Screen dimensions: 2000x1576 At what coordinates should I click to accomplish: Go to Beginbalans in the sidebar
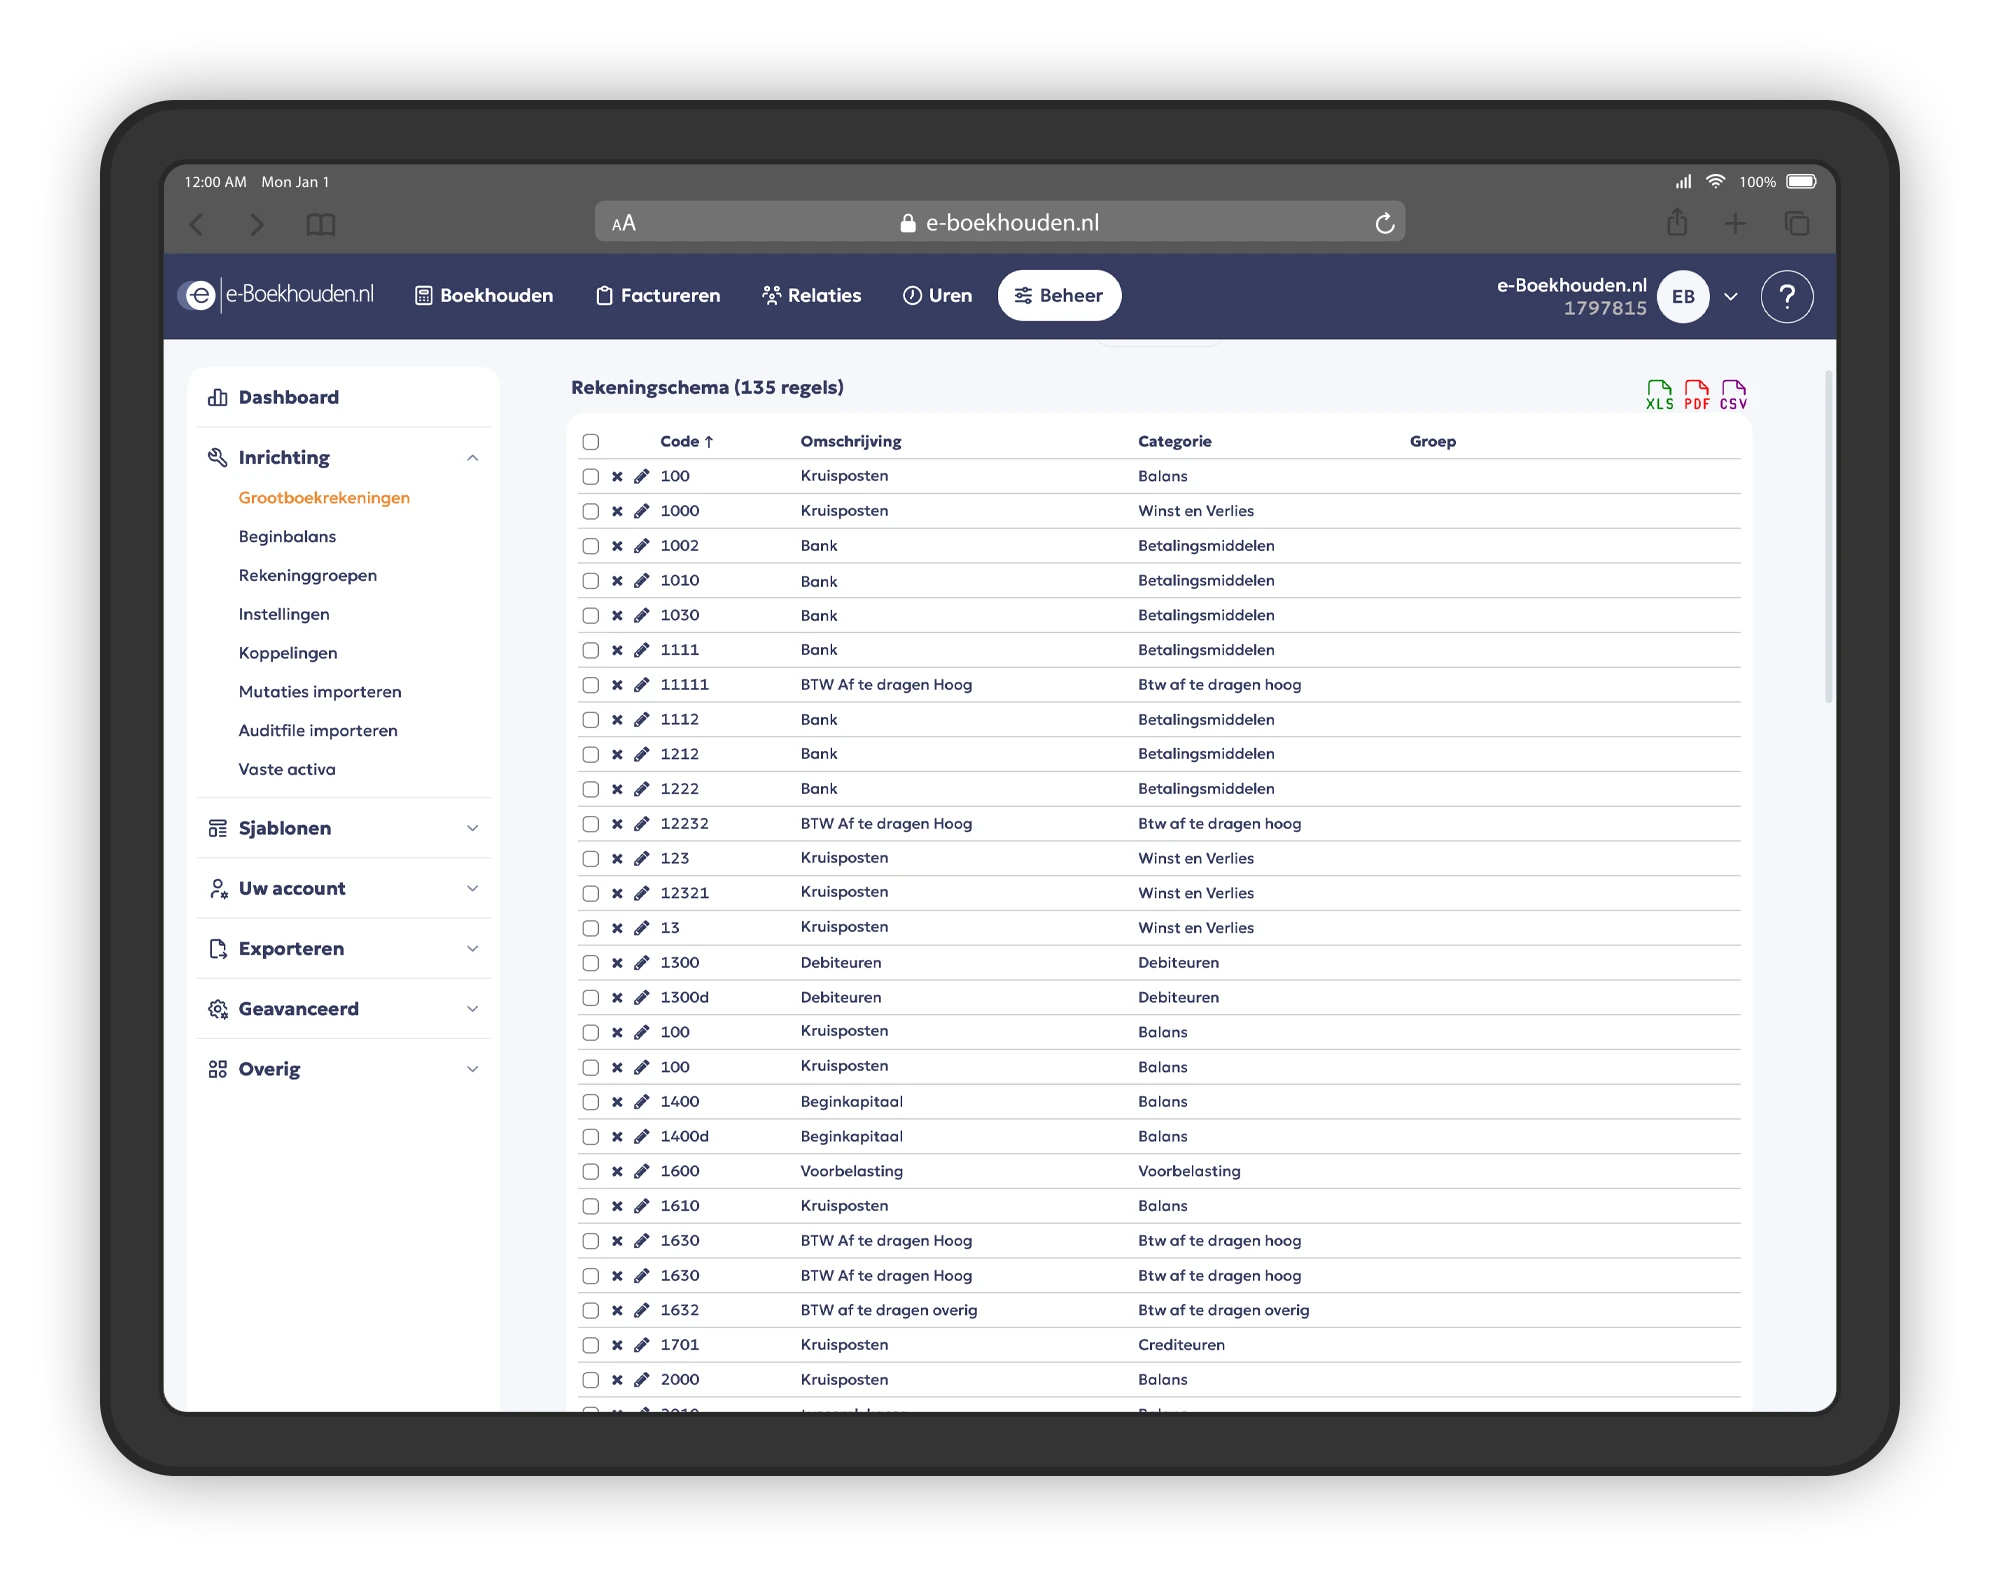click(x=287, y=537)
